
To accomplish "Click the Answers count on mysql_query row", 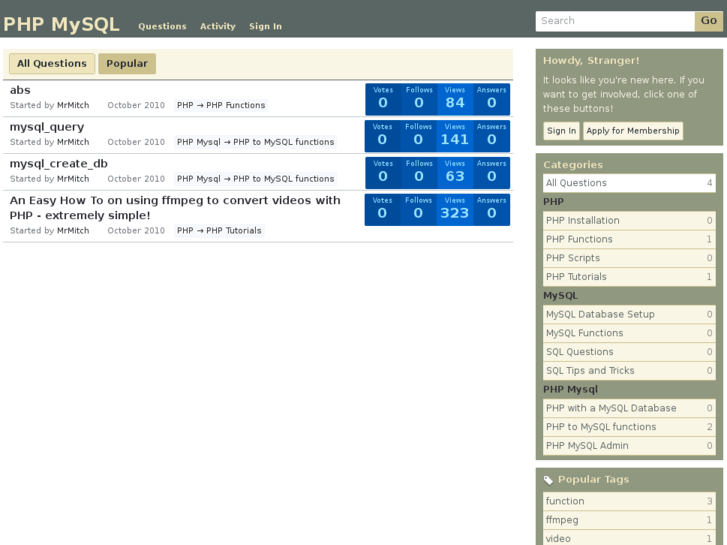I will [x=491, y=136].
